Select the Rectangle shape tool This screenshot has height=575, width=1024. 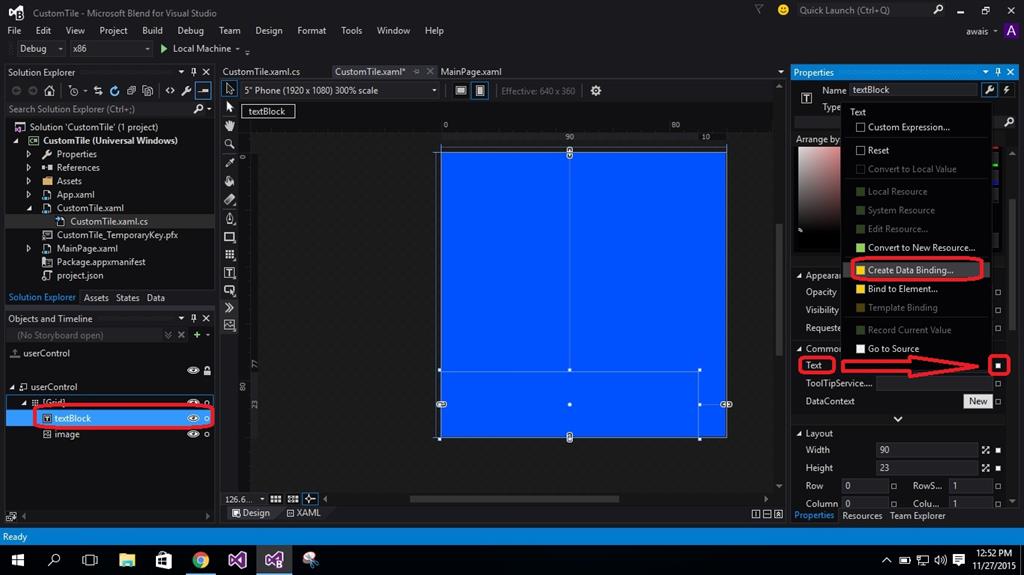coord(230,237)
